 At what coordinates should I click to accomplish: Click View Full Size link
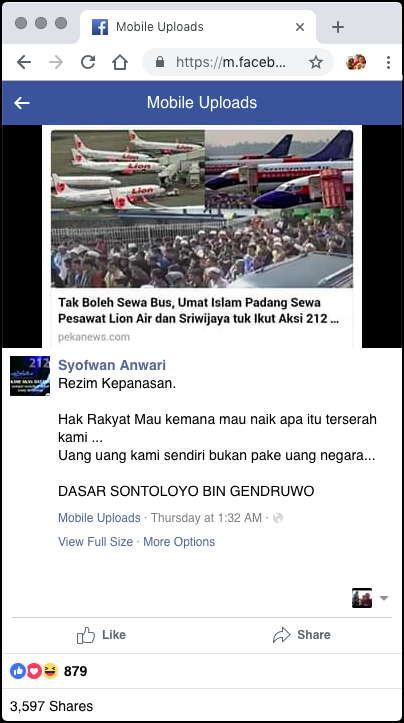[x=95, y=542]
